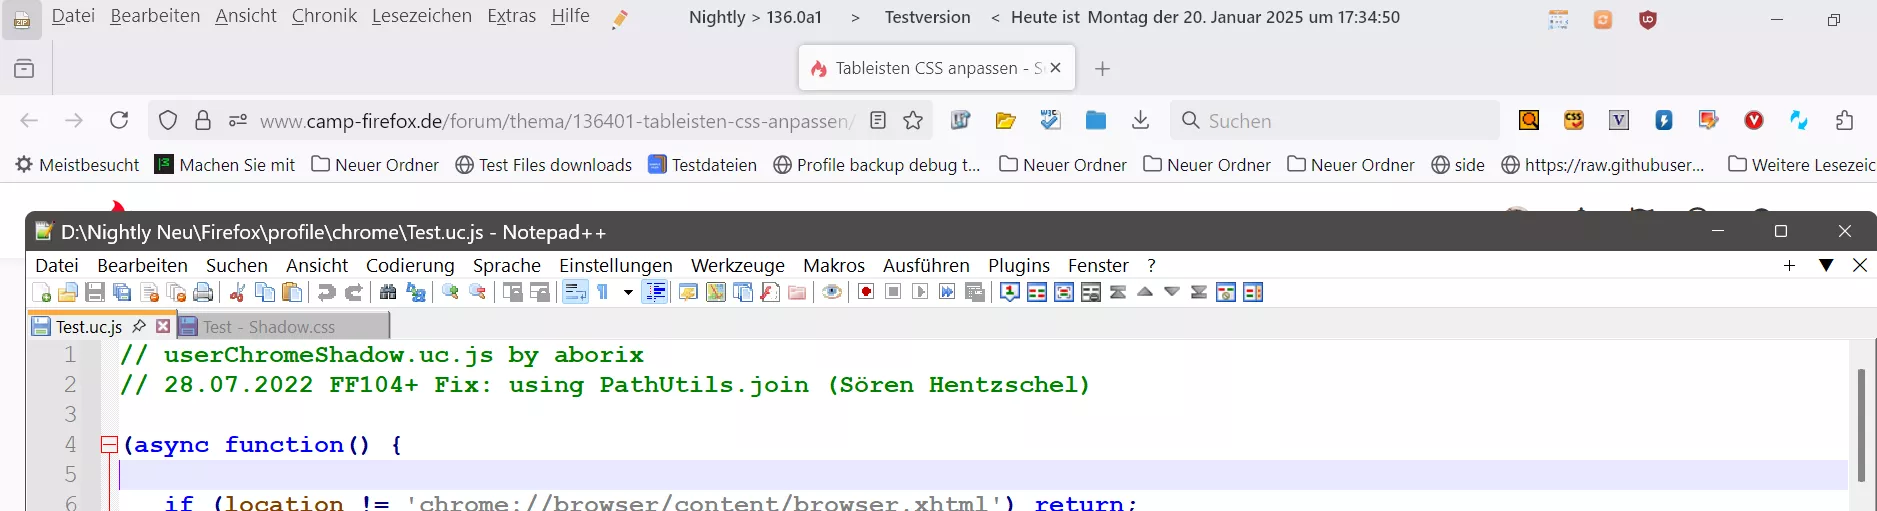Bookmark this page with the star icon

coord(913,120)
